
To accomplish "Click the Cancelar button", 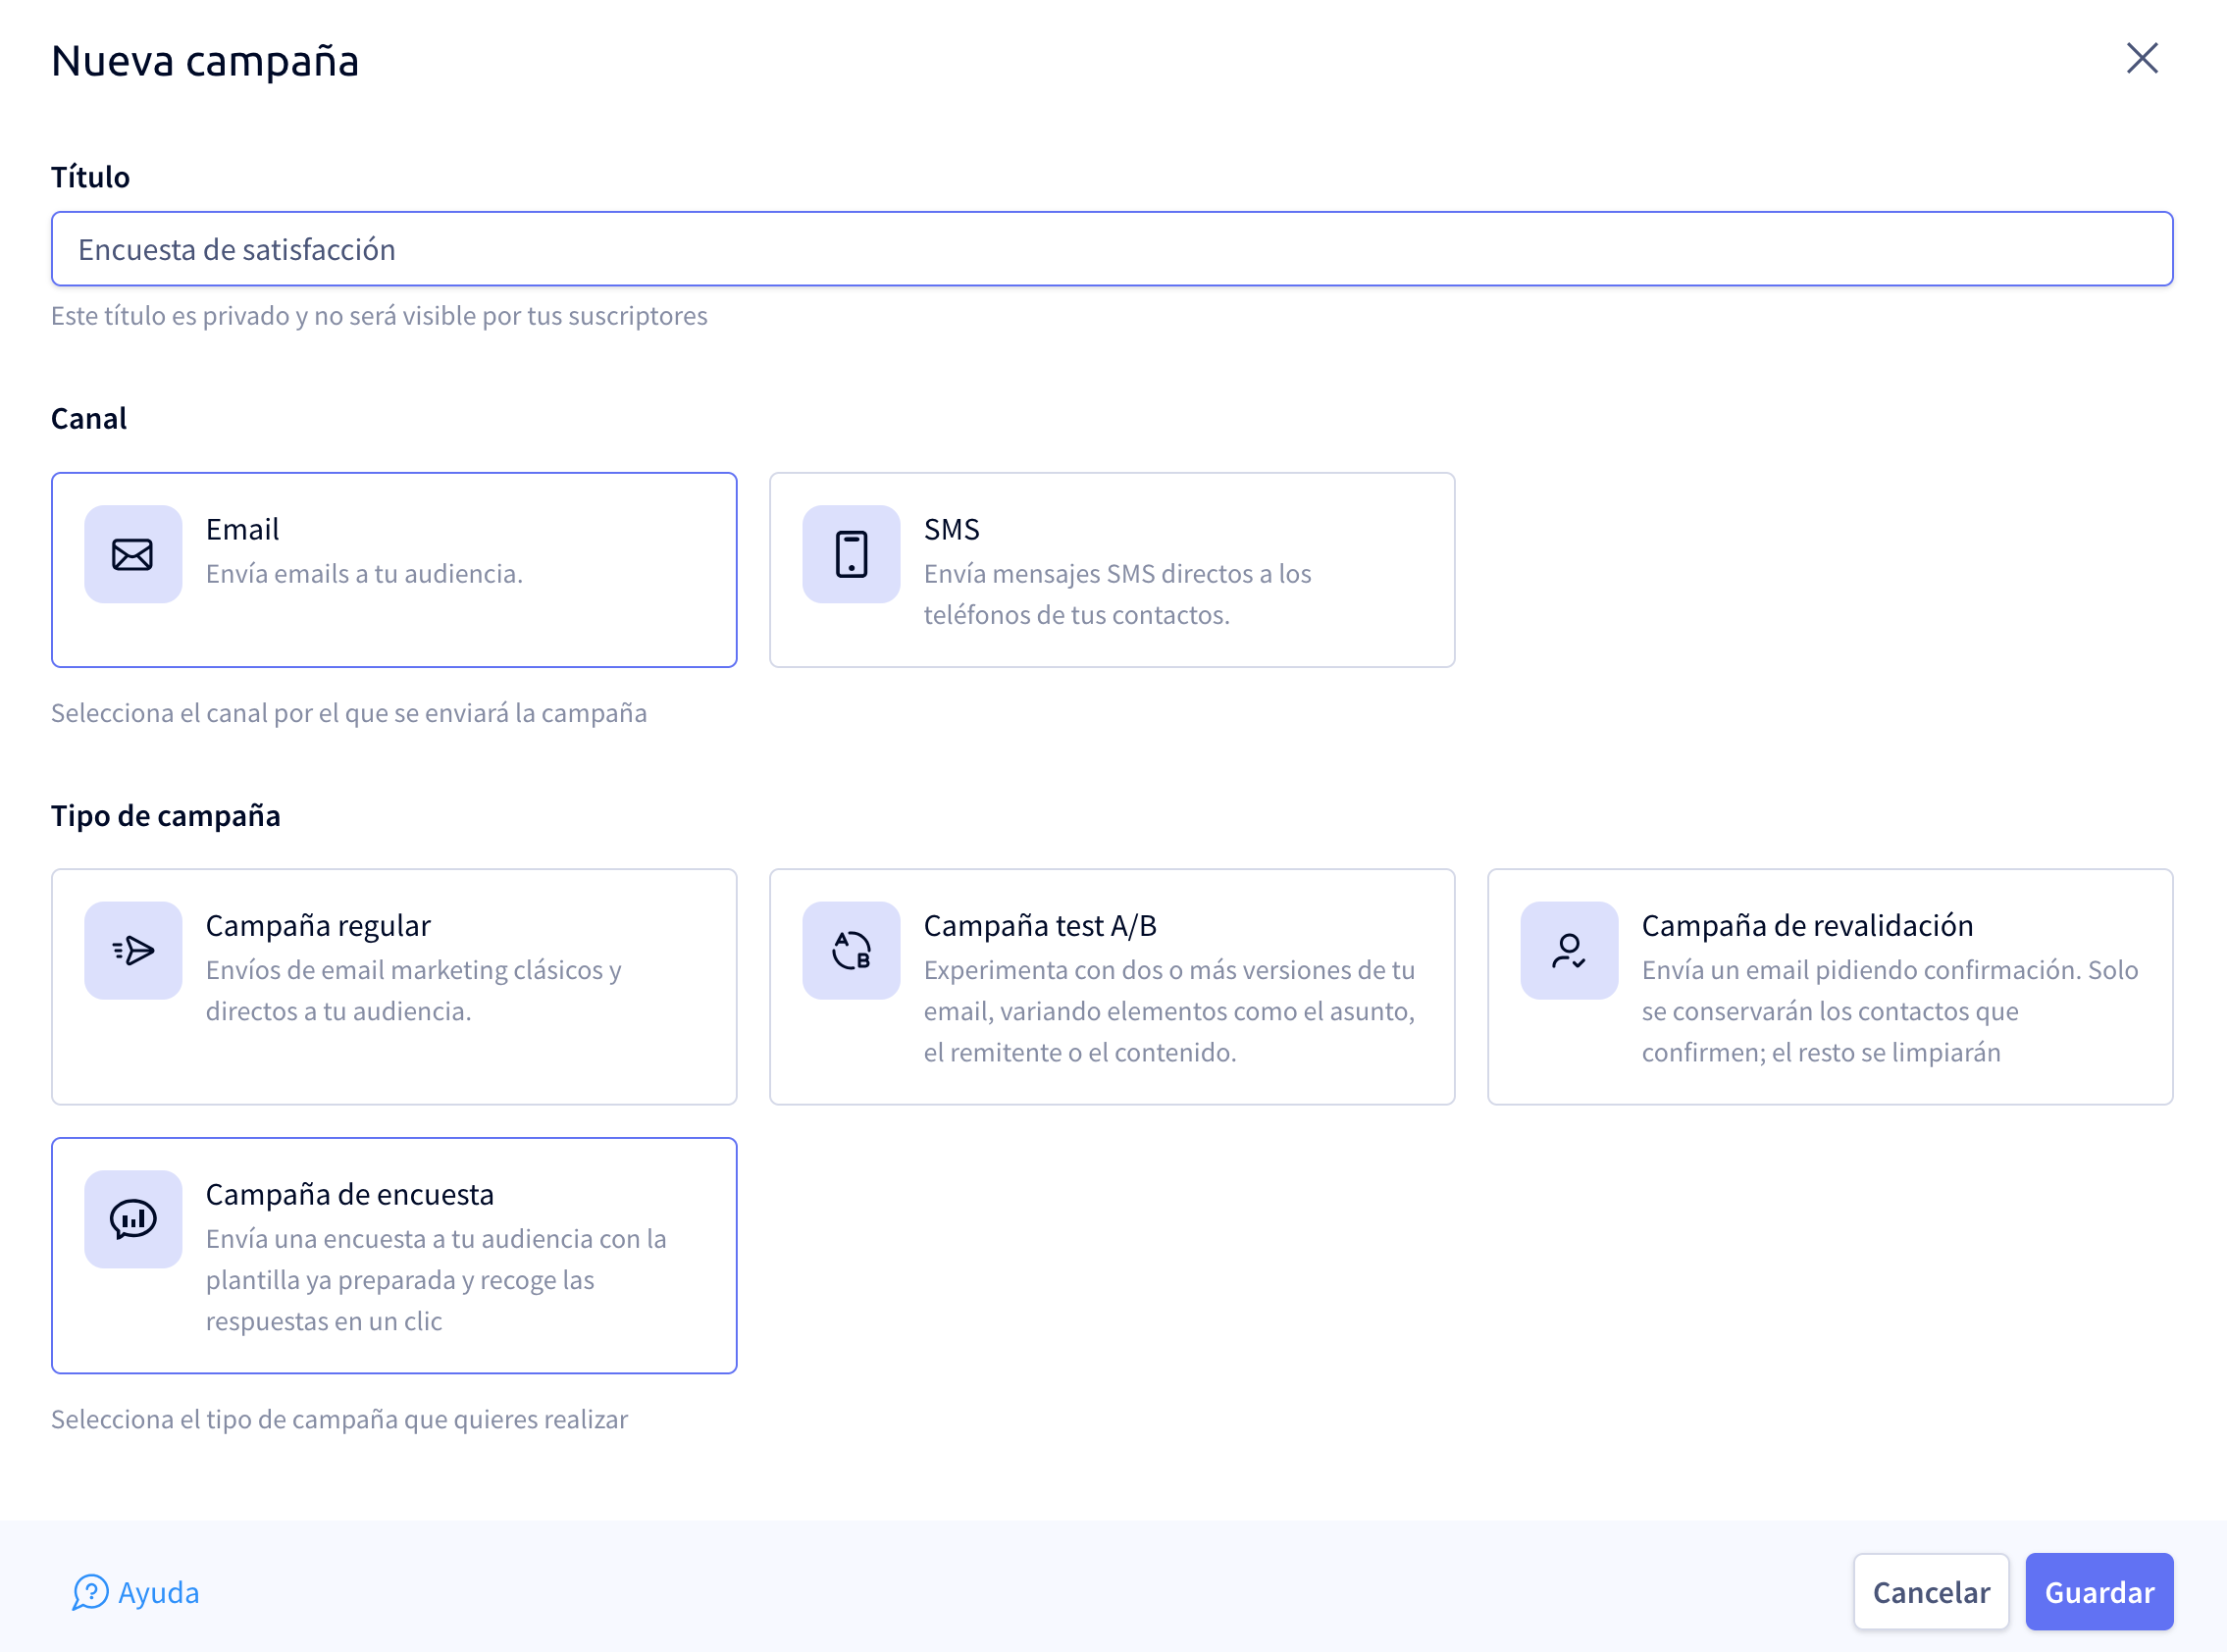I will 1931,1592.
